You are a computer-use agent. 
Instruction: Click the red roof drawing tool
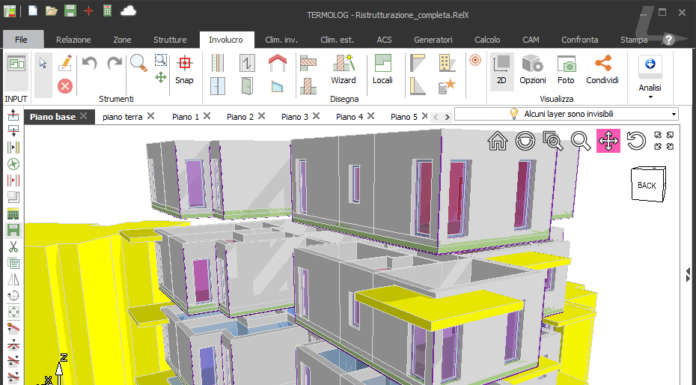tap(277, 63)
